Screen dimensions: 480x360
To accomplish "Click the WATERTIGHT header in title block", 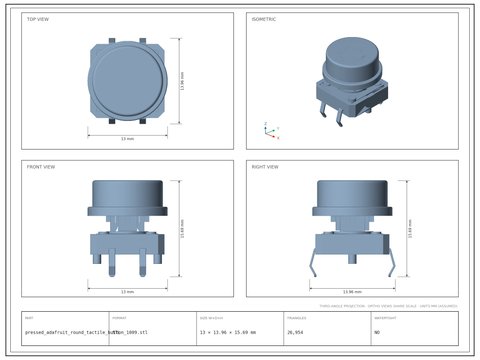I will click(385, 318).
